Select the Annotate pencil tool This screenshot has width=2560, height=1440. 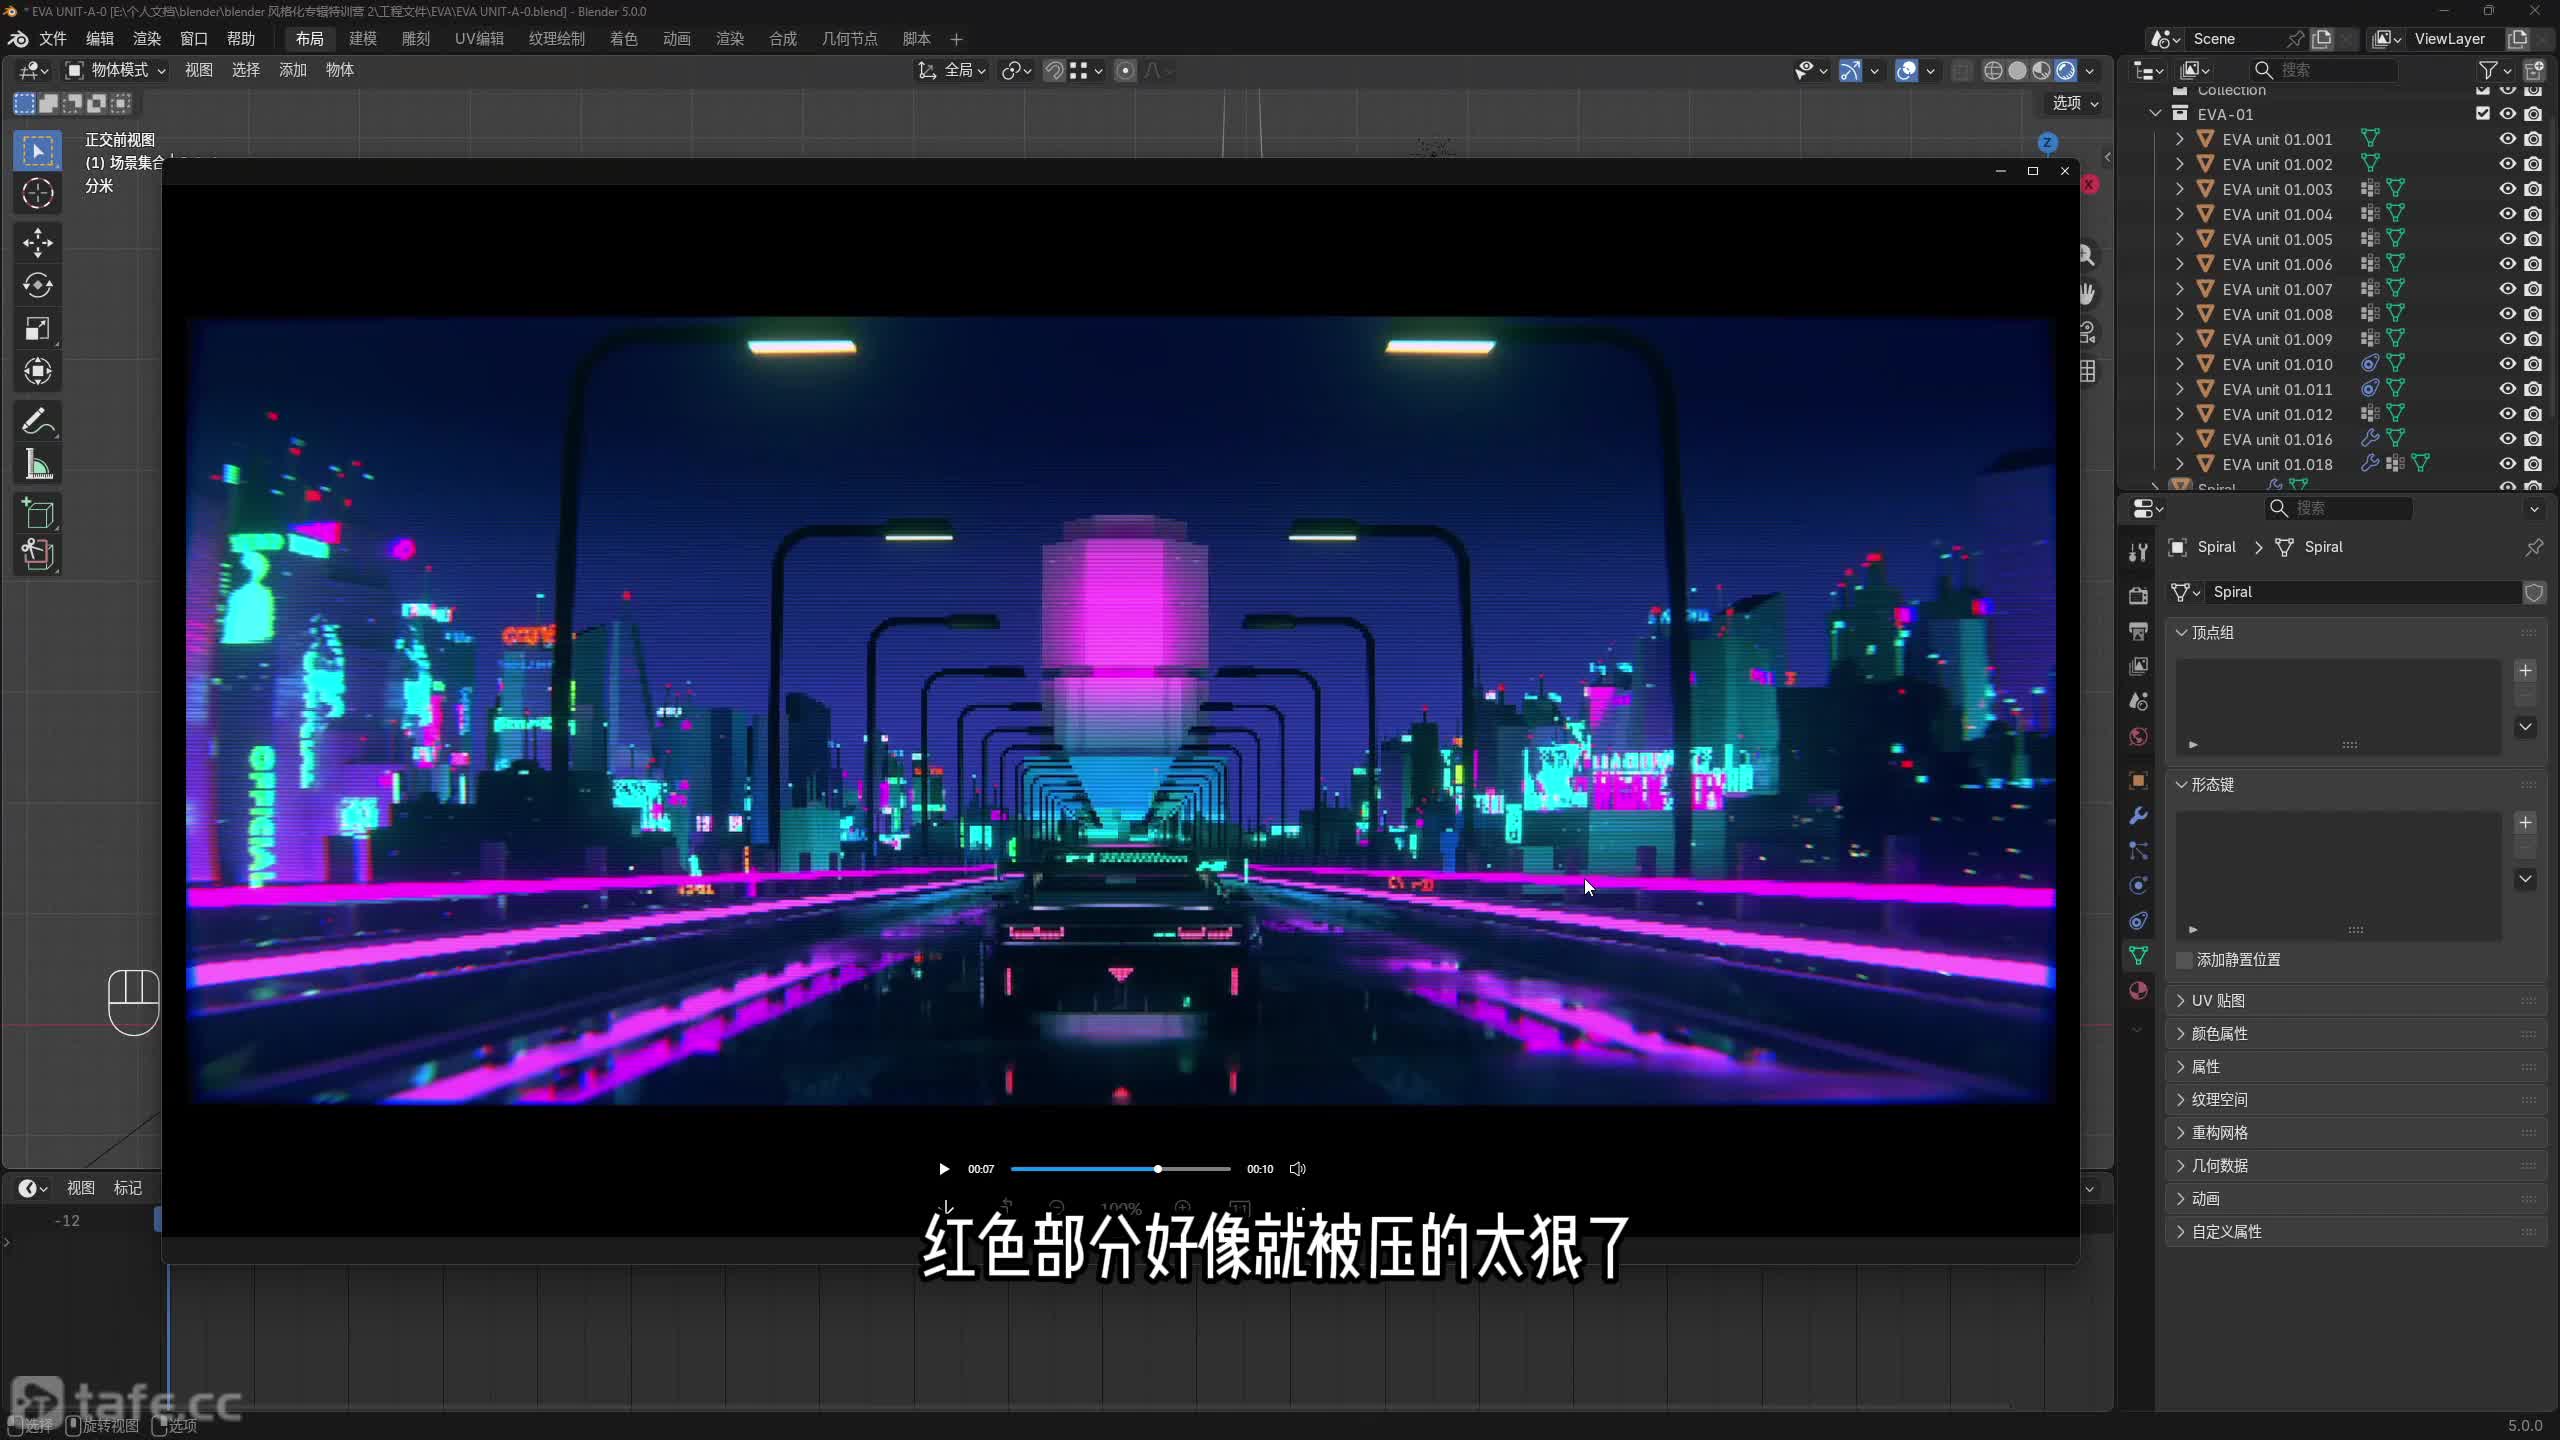click(x=38, y=421)
